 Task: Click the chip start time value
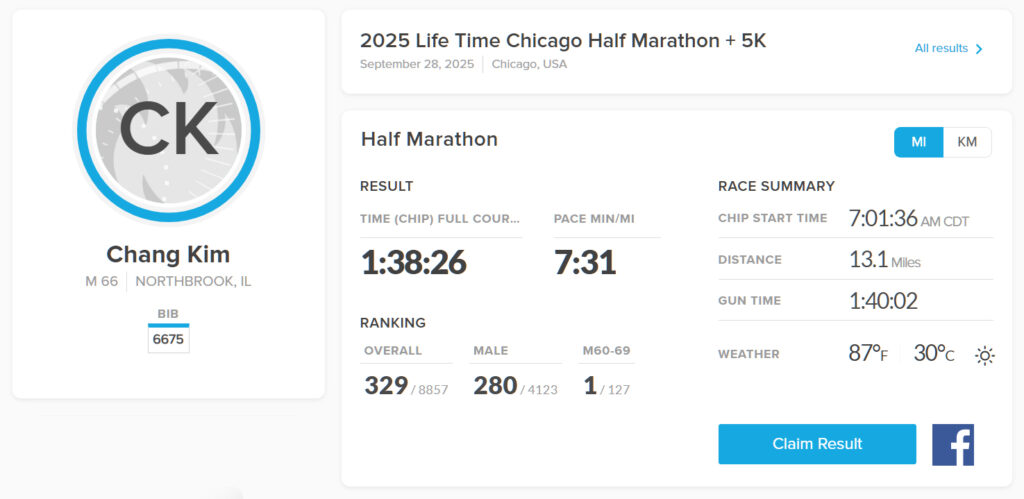tap(908, 219)
